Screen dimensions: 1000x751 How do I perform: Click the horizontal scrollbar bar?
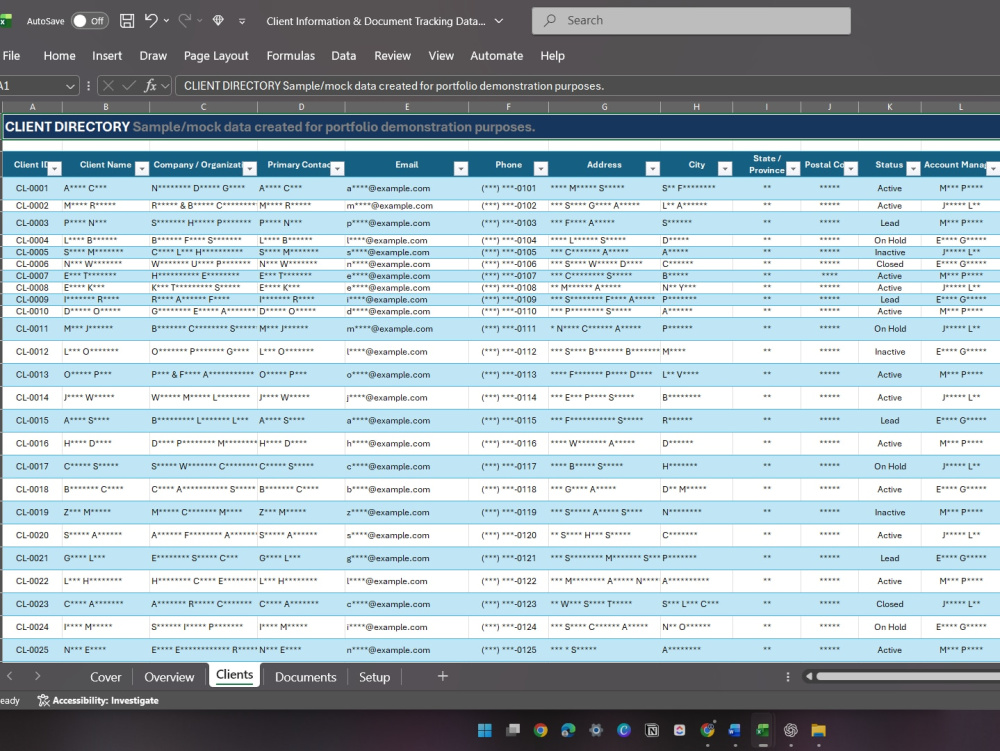(908, 676)
